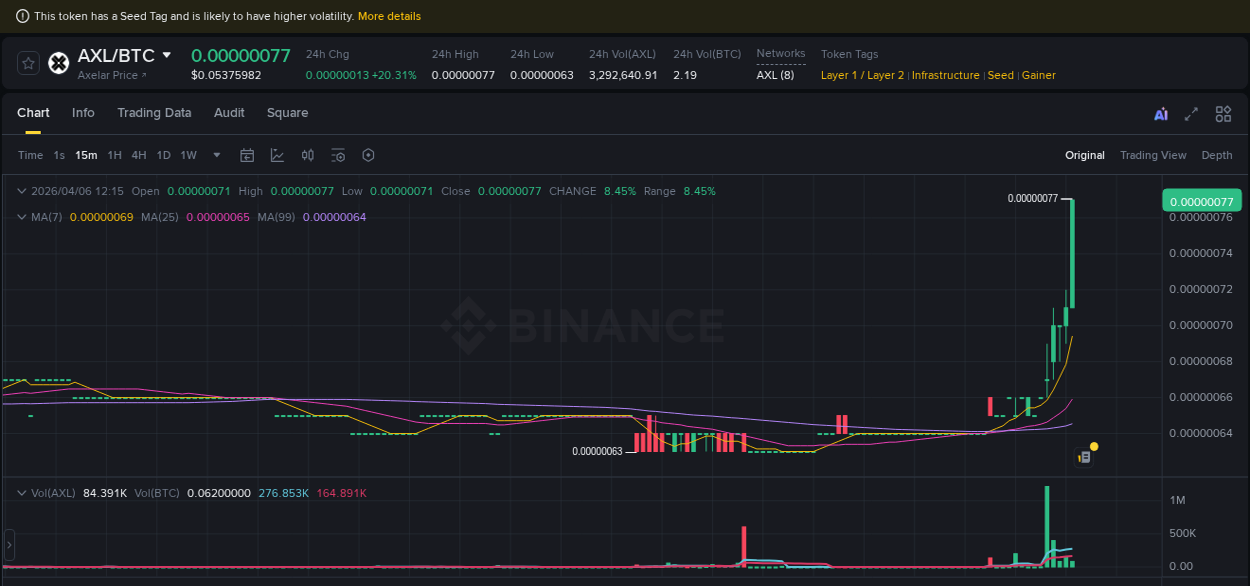
Task: Change the chart style via line chart icon
Action: point(276,155)
